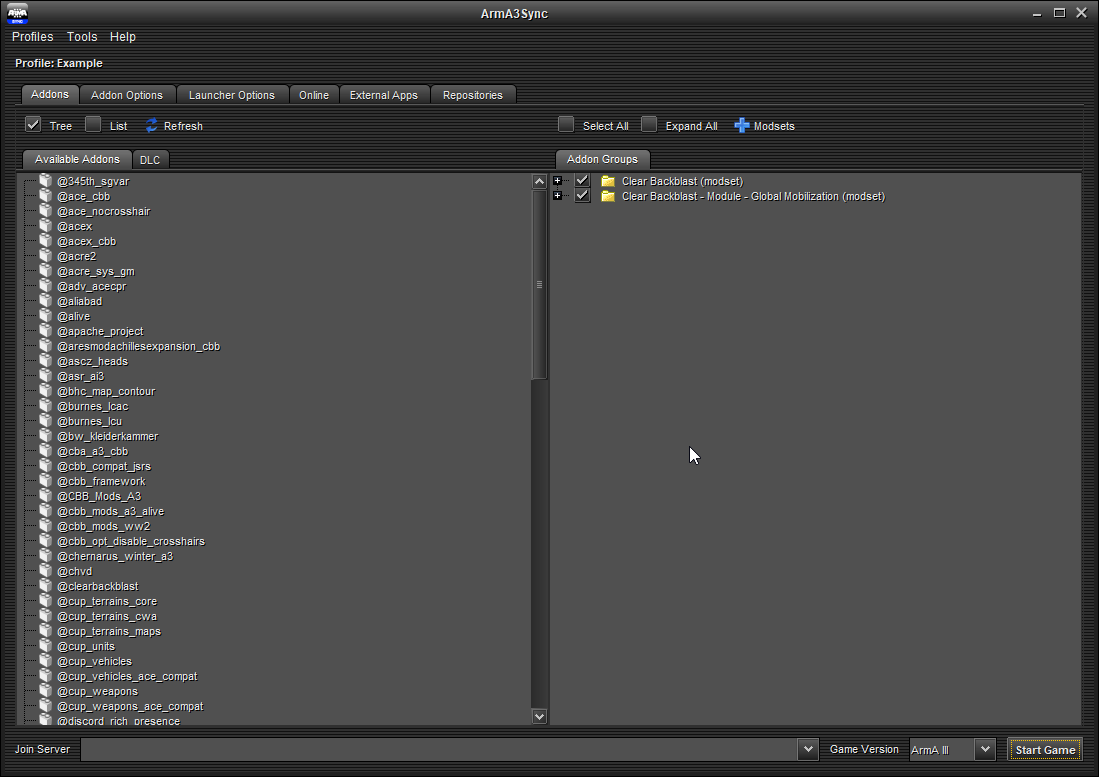The height and width of the screenshot is (777, 1099).
Task: Click the Start Game button
Action: [1045, 750]
